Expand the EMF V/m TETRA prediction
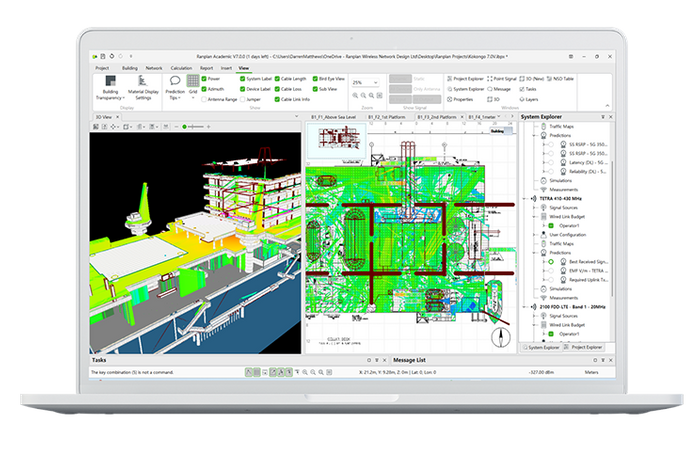This screenshot has width=700, height=453. 544,270
